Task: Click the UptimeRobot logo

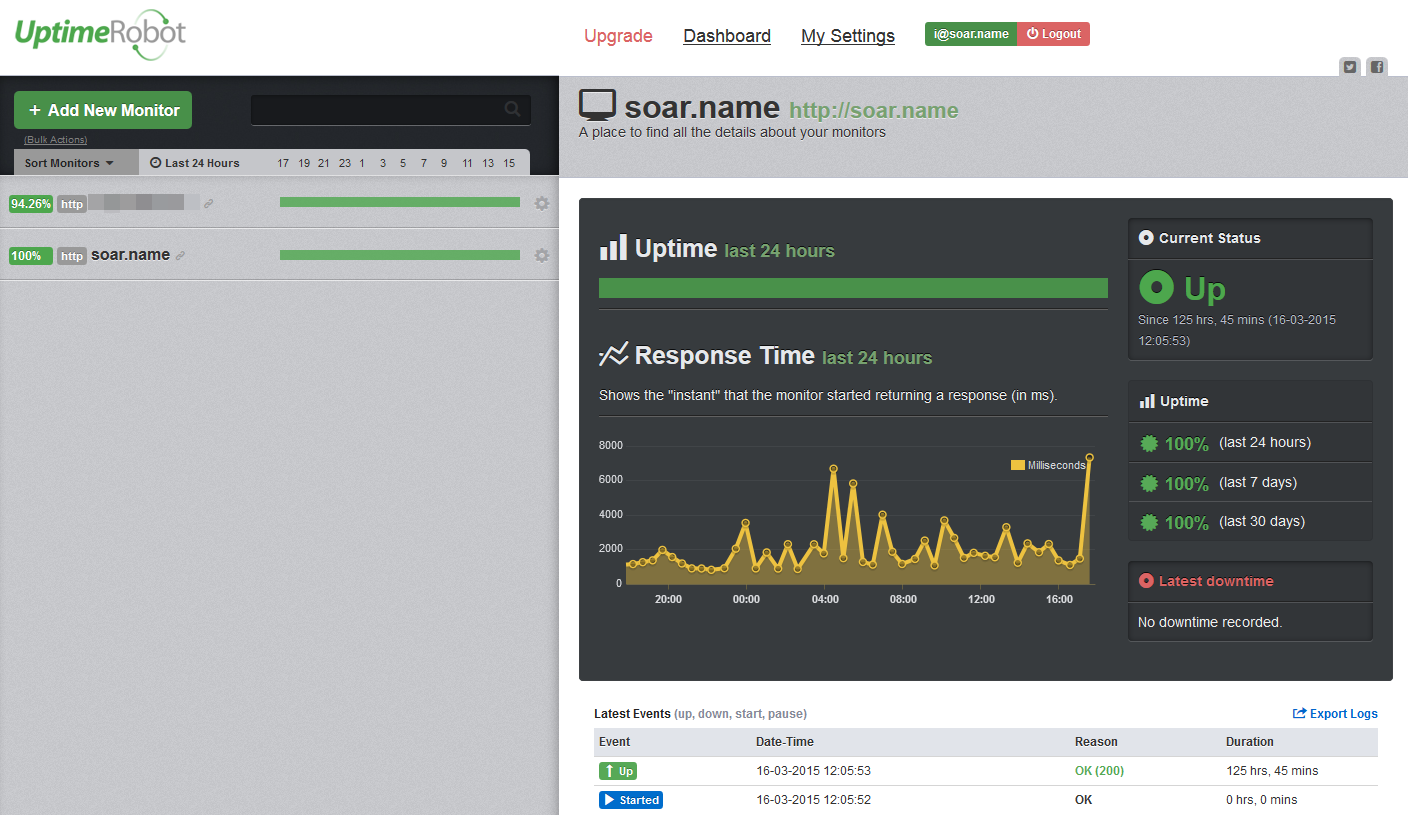Action: (x=100, y=33)
